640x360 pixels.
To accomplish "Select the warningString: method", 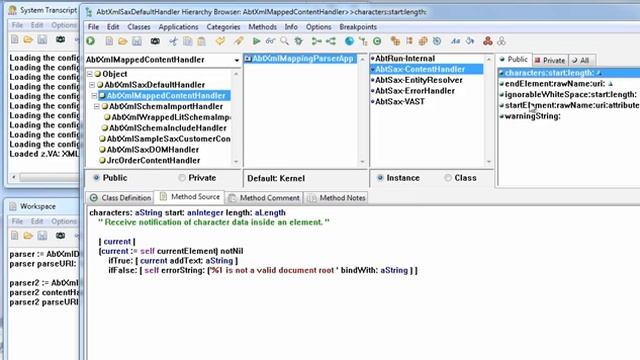I will tap(533, 116).
